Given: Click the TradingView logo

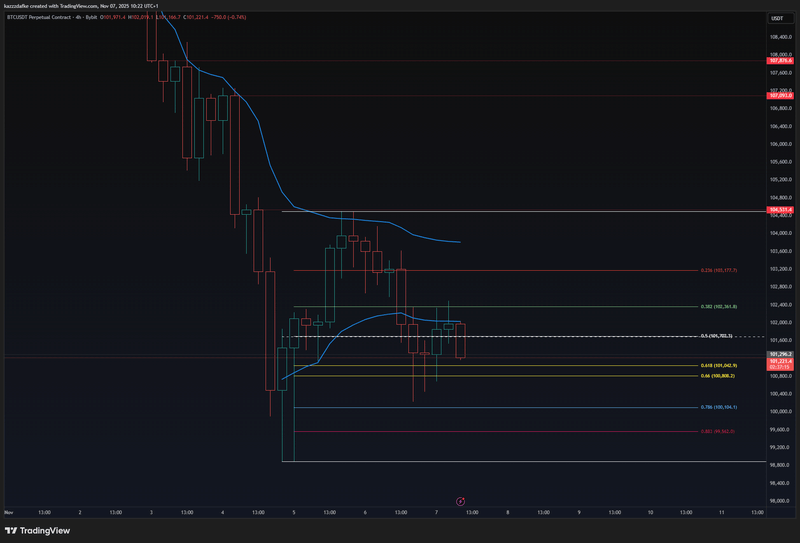Looking at the screenshot, I should [37, 531].
